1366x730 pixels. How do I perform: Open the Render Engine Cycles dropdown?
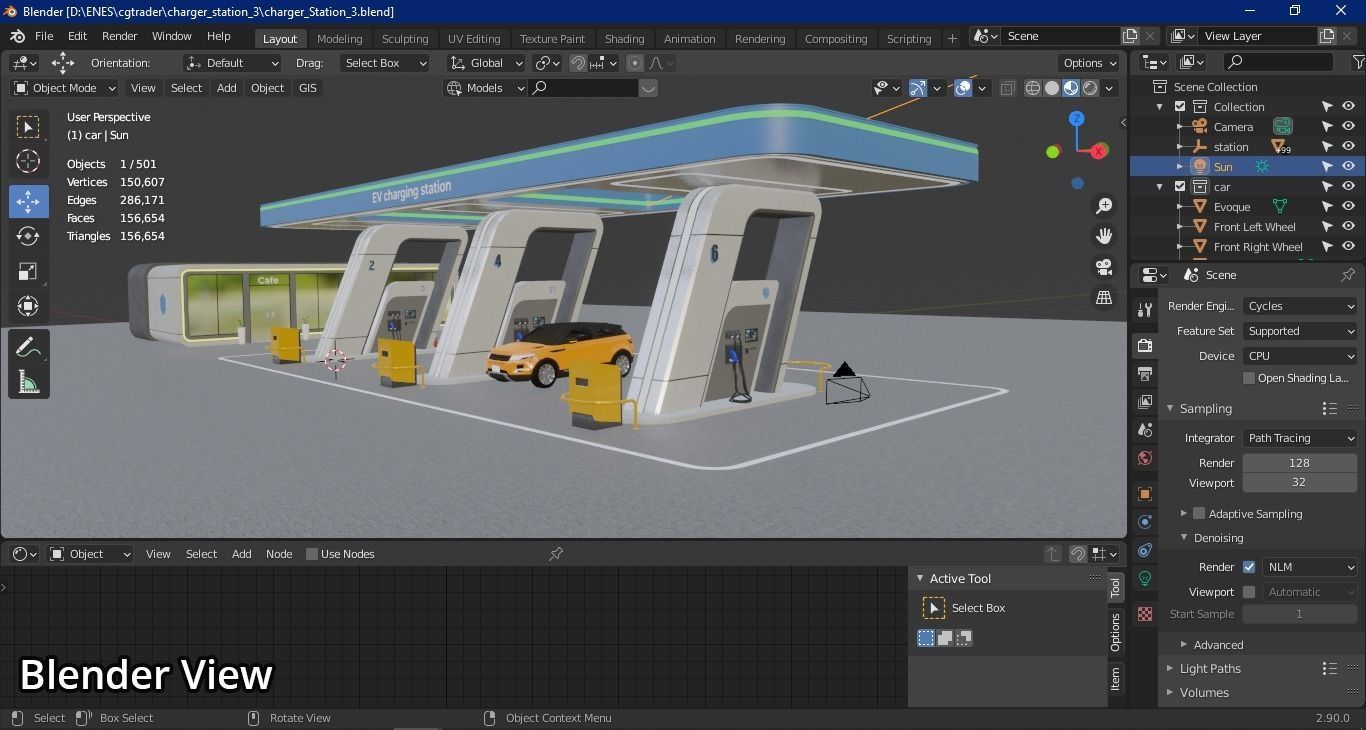point(1300,306)
